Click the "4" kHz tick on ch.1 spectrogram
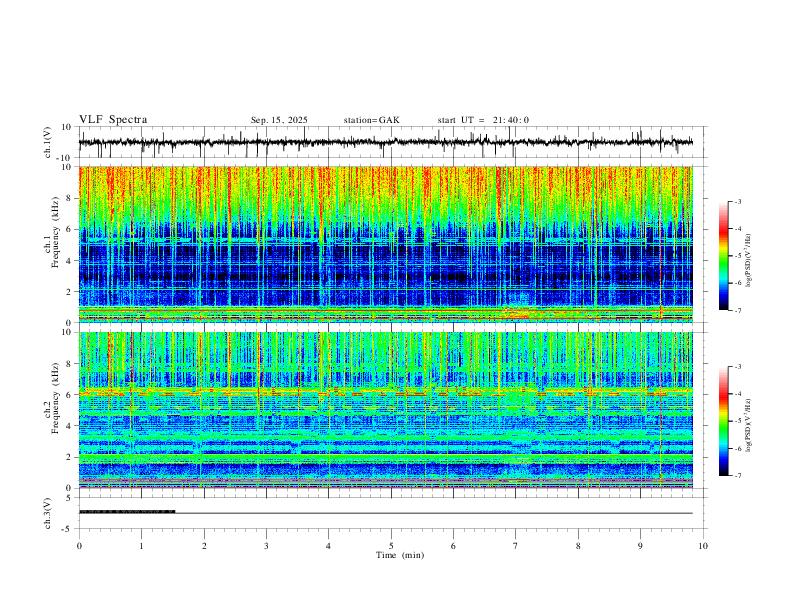792x612 pixels. (69, 261)
